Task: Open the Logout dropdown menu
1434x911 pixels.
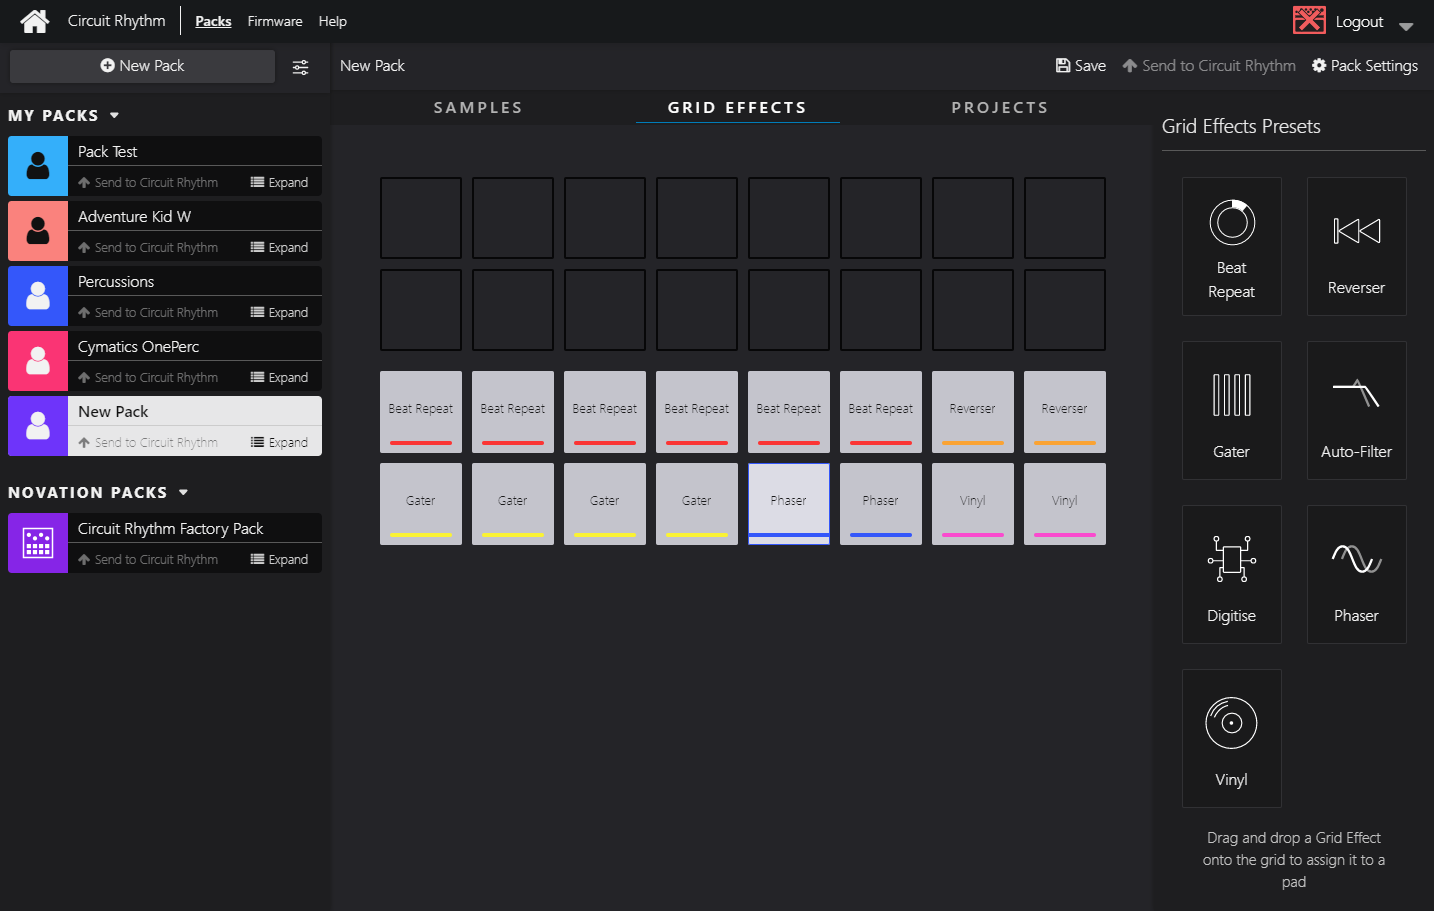Action: click(1406, 26)
